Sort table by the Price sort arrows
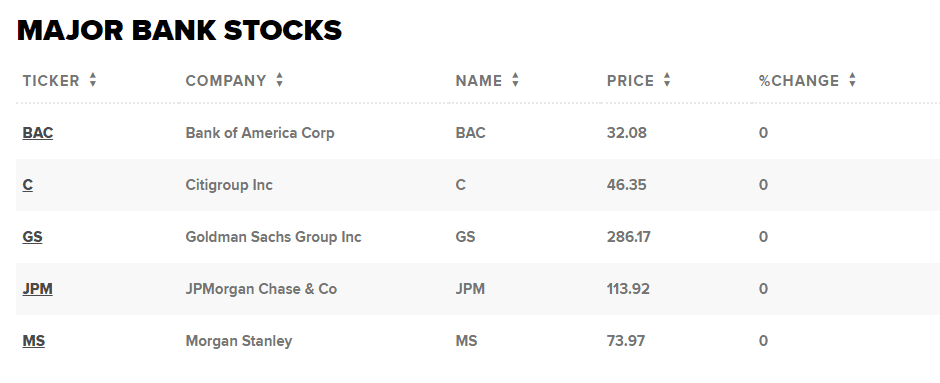Image resolution: width=940 pixels, height=383 pixels. 667,80
